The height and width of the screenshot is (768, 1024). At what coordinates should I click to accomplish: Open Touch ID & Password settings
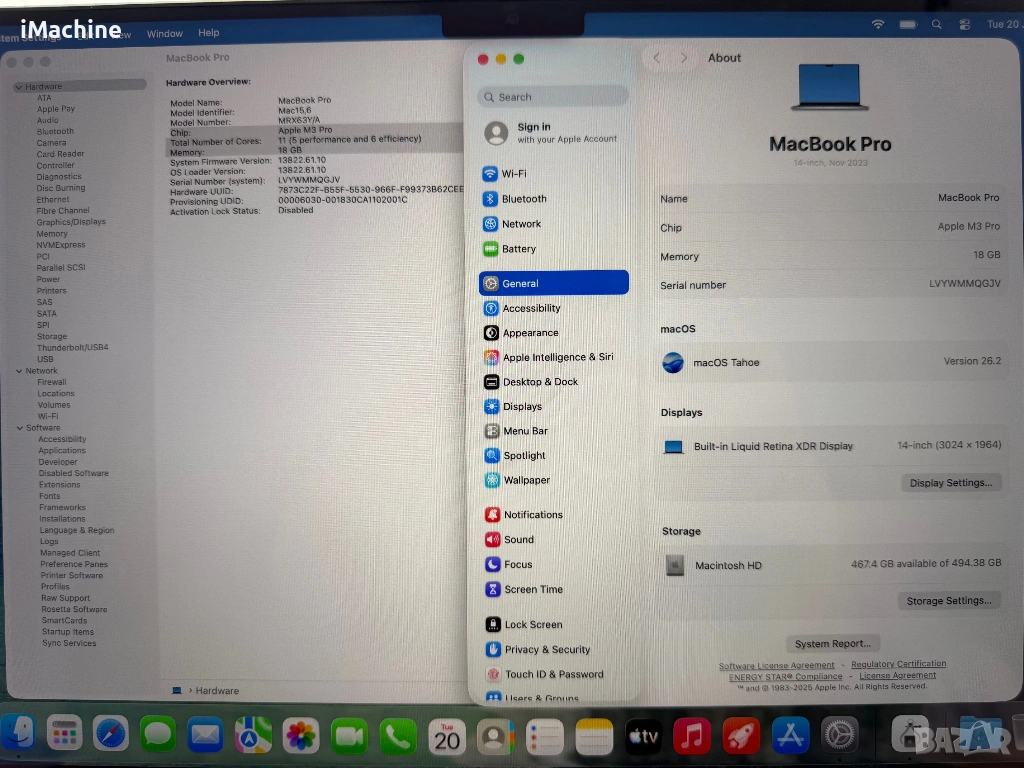pos(553,675)
